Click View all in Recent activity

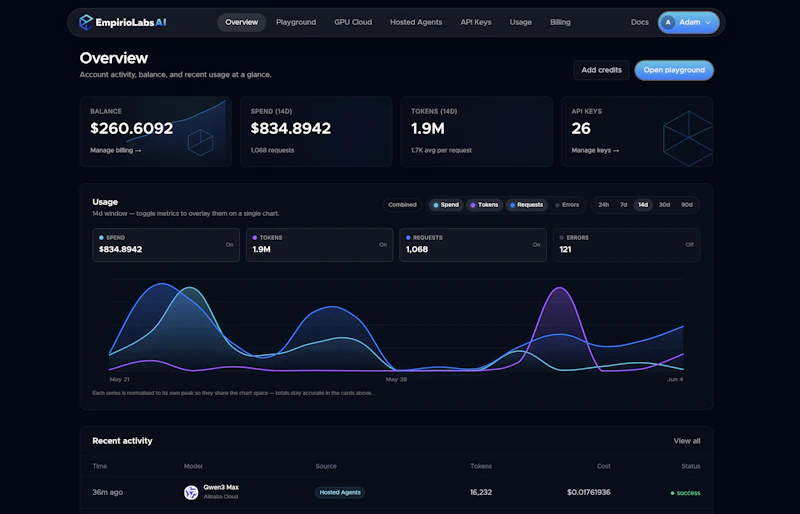point(687,441)
